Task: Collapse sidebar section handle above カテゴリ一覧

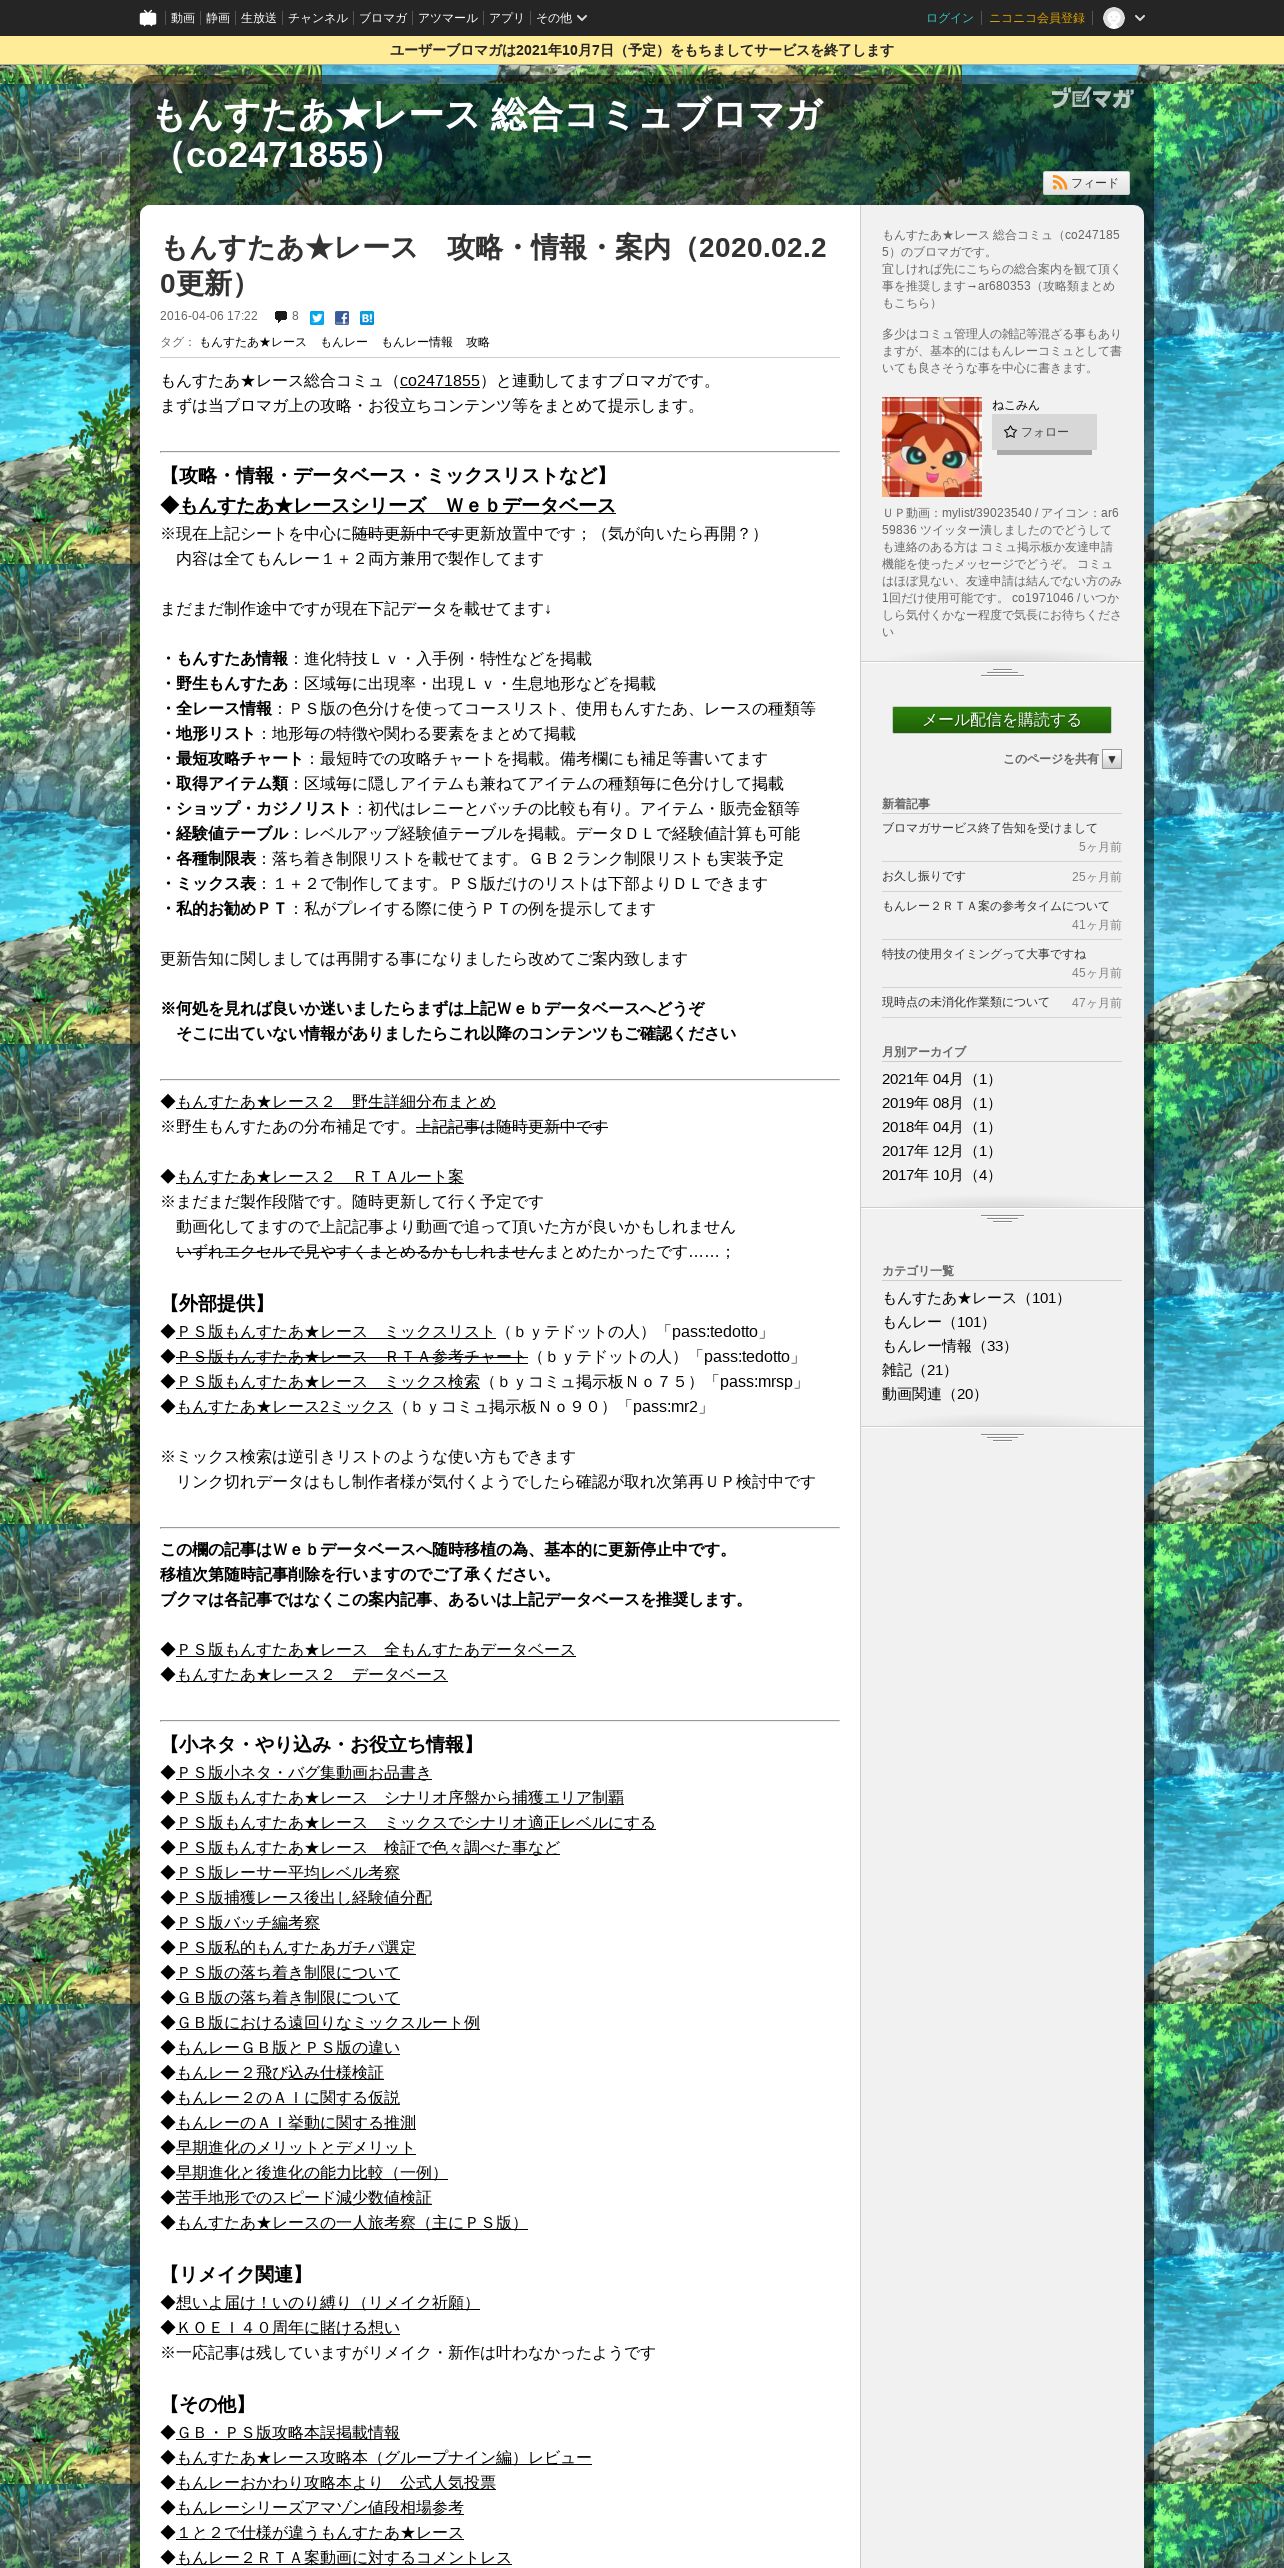Action: point(1002,1218)
